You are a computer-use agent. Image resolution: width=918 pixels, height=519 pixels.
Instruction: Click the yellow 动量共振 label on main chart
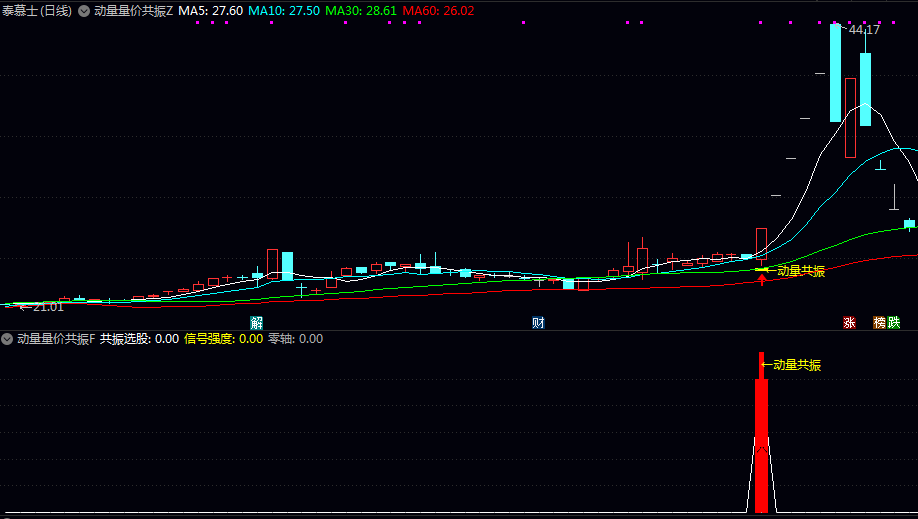pos(800,271)
